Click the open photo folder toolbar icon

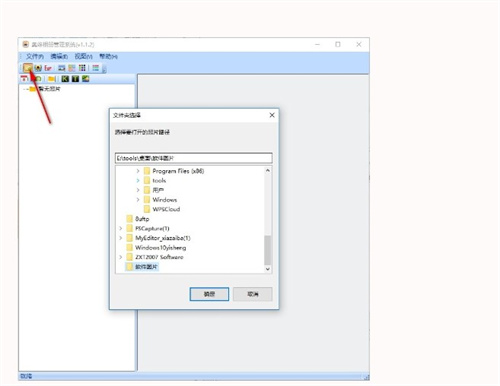click(28, 68)
